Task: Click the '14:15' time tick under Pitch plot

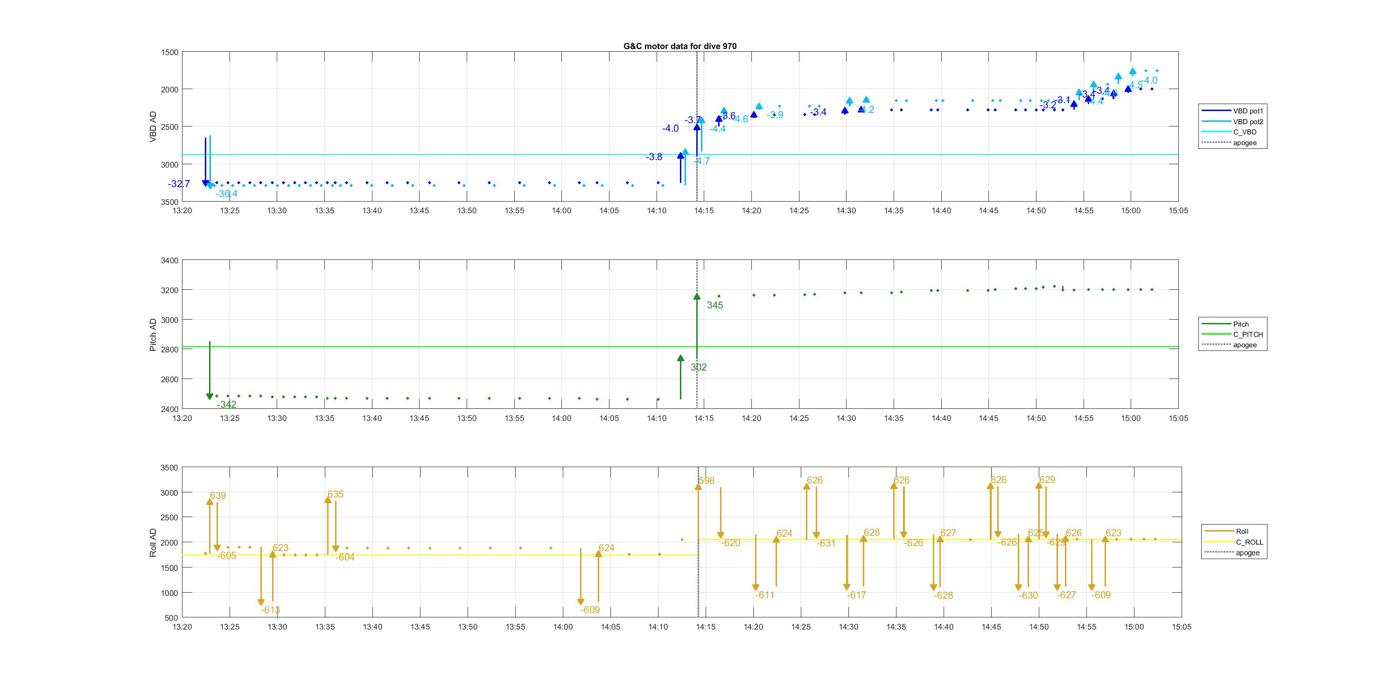Action: coord(704,418)
